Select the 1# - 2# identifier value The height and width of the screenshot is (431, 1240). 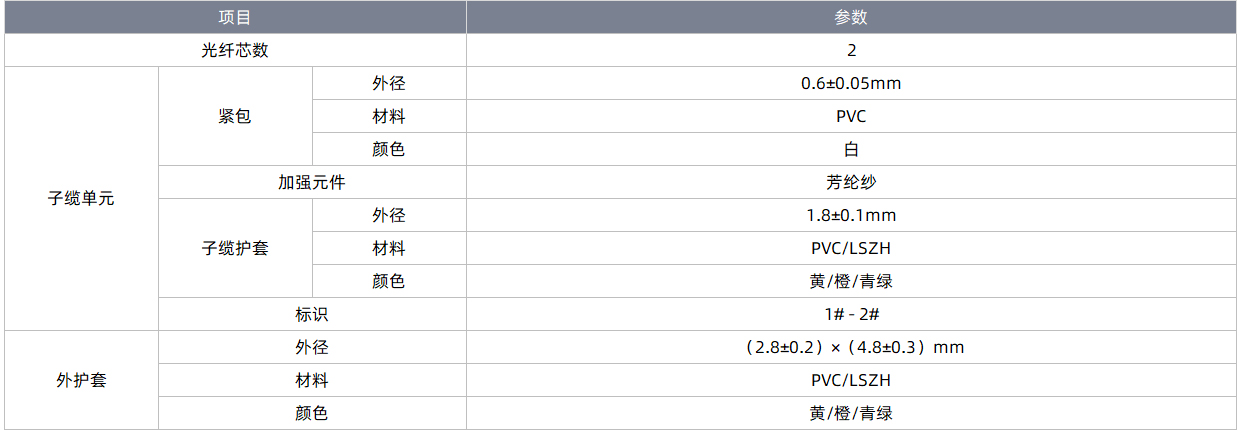tap(851, 315)
